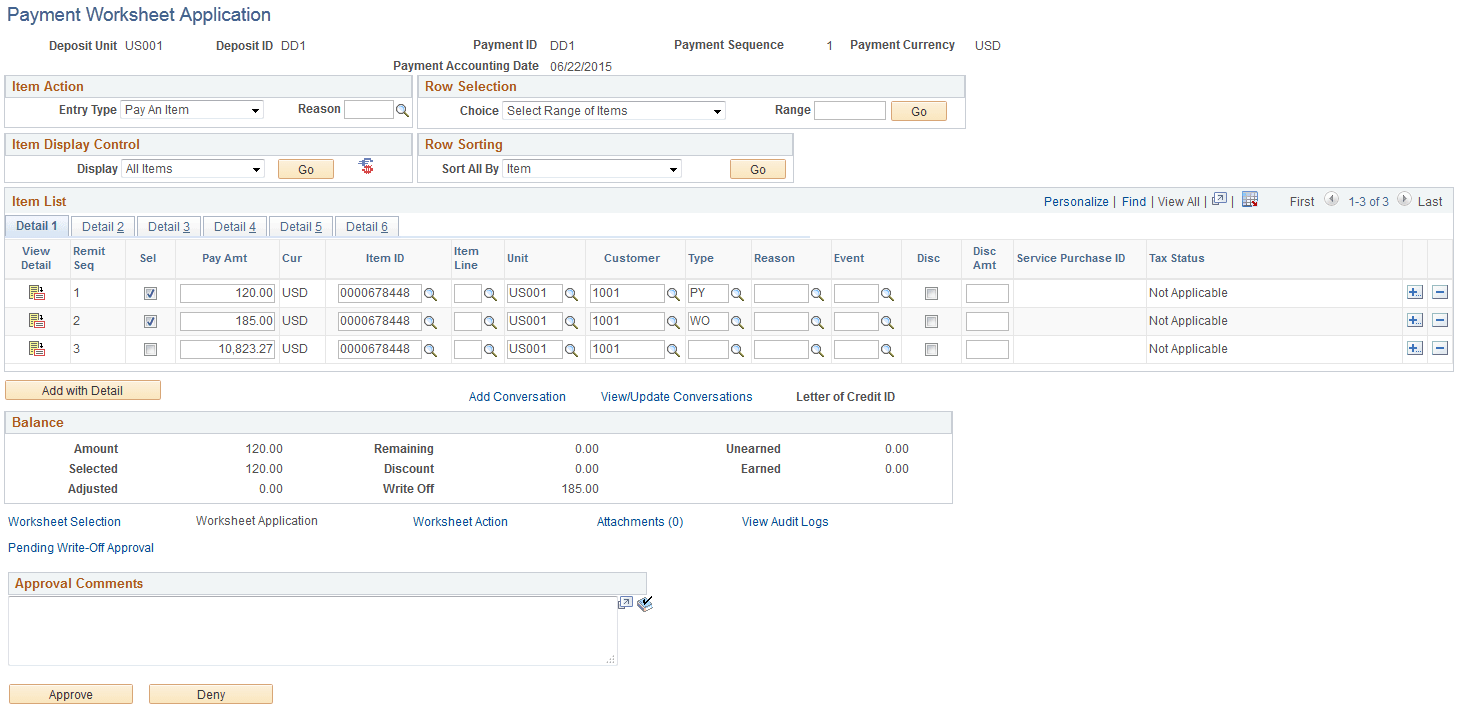This screenshot has width=1463, height=710.
Task: Check the Sel checkbox for row 3
Action: pyautogui.click(x=150, y=349)
